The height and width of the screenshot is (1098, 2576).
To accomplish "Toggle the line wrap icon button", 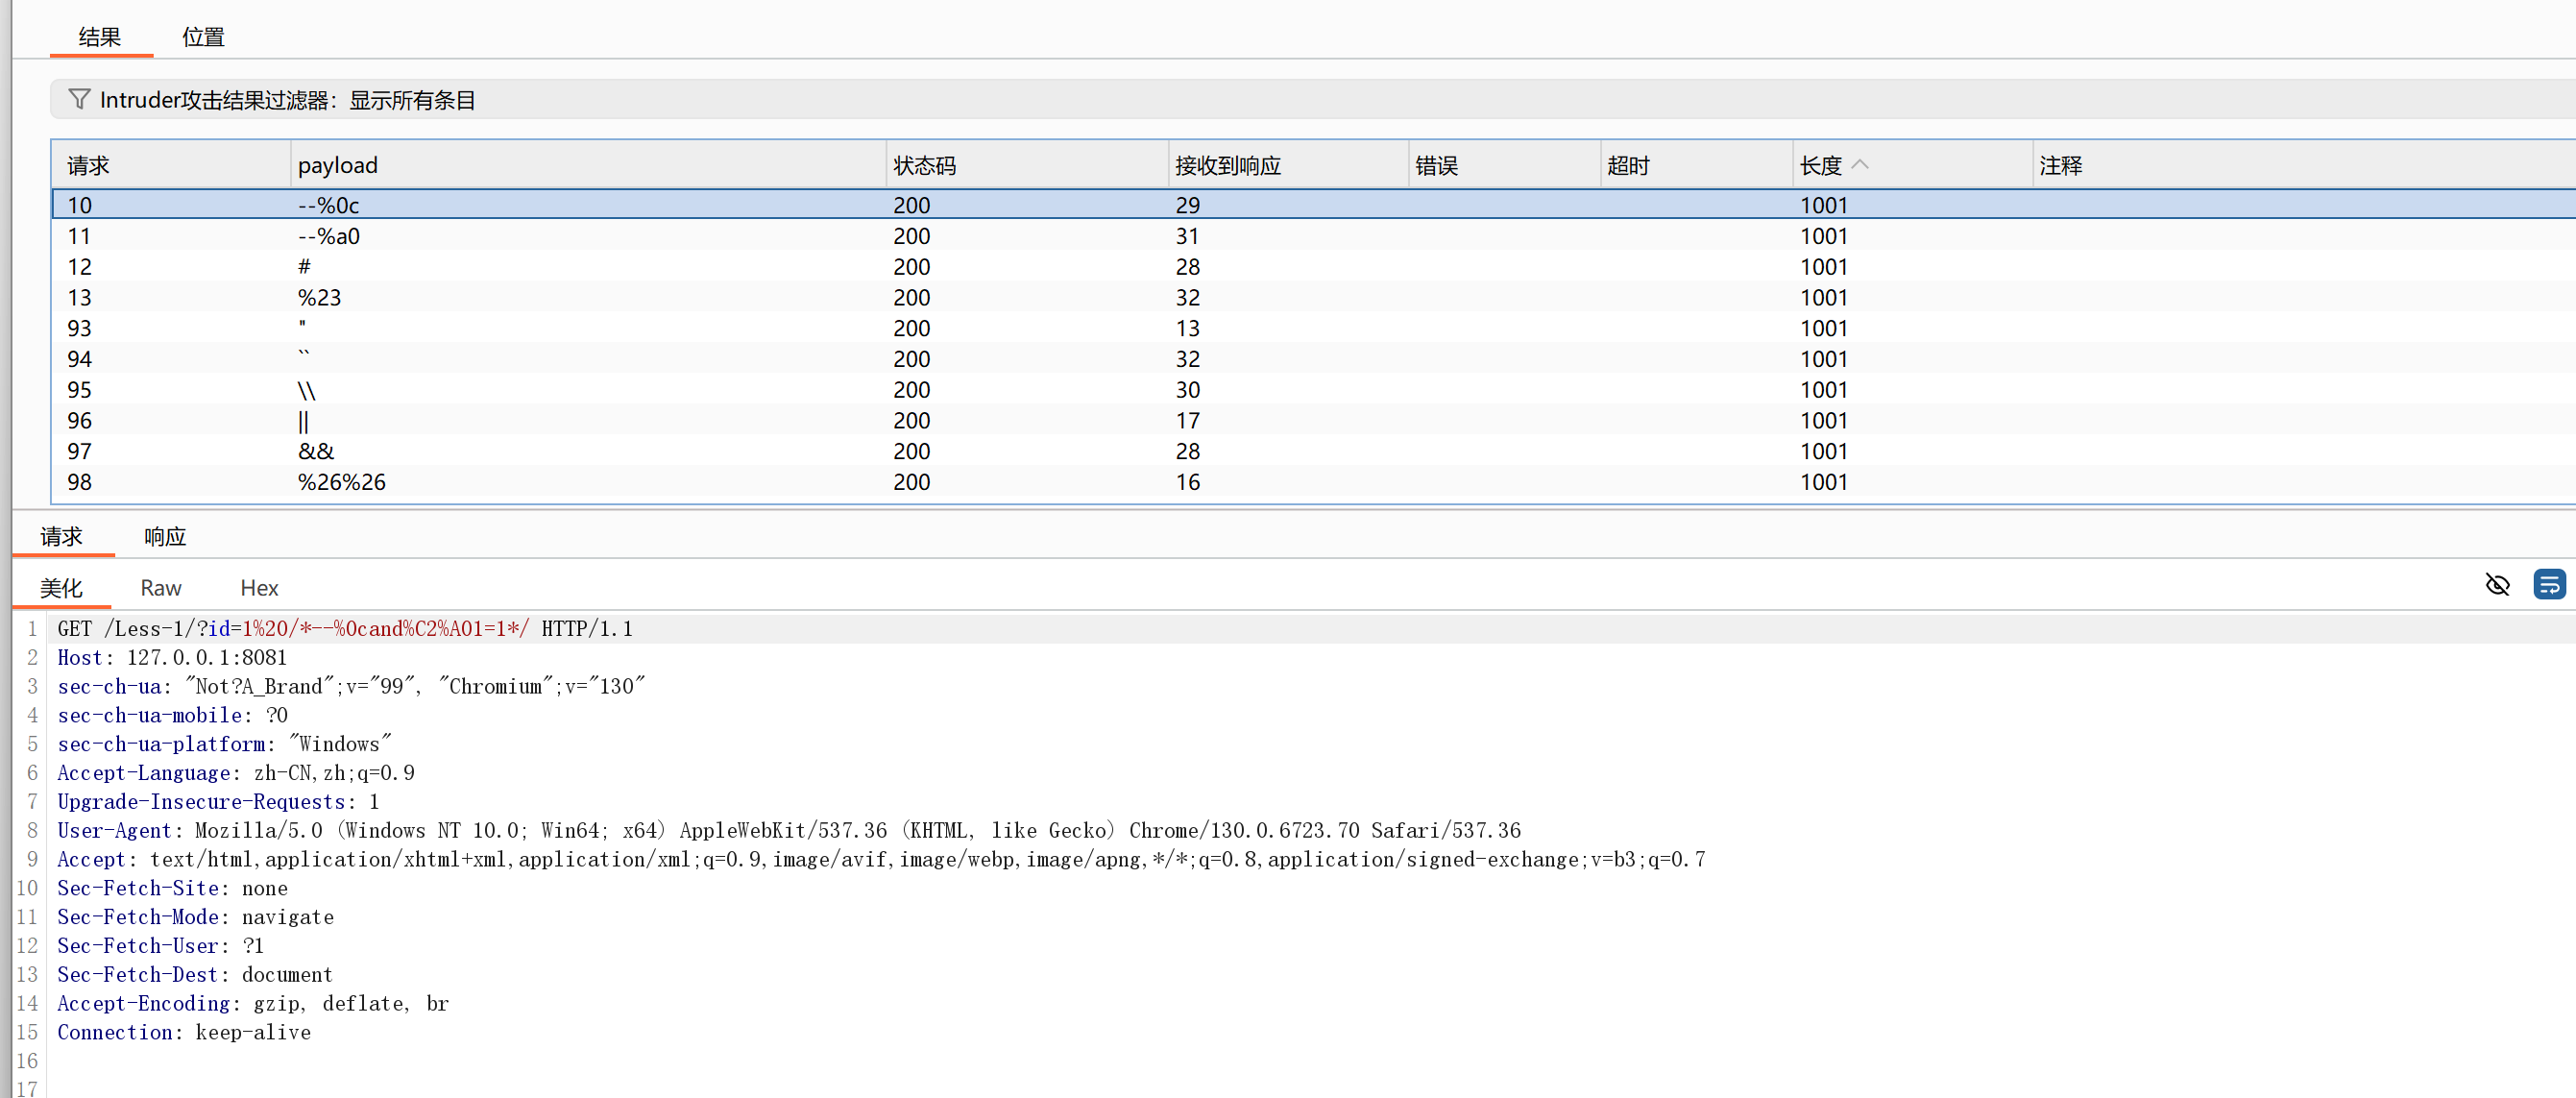I will (x=2549, y=585).
